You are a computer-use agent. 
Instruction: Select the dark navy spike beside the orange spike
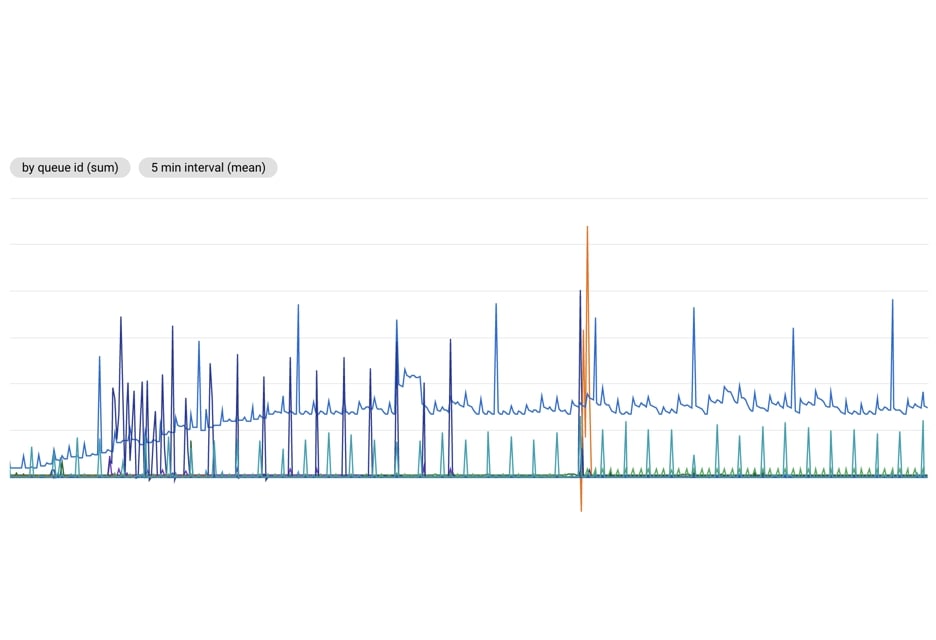580,292
